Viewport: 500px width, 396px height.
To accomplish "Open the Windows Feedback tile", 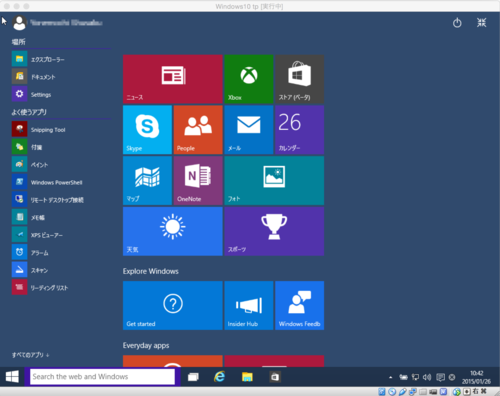I will click(299, 305).
